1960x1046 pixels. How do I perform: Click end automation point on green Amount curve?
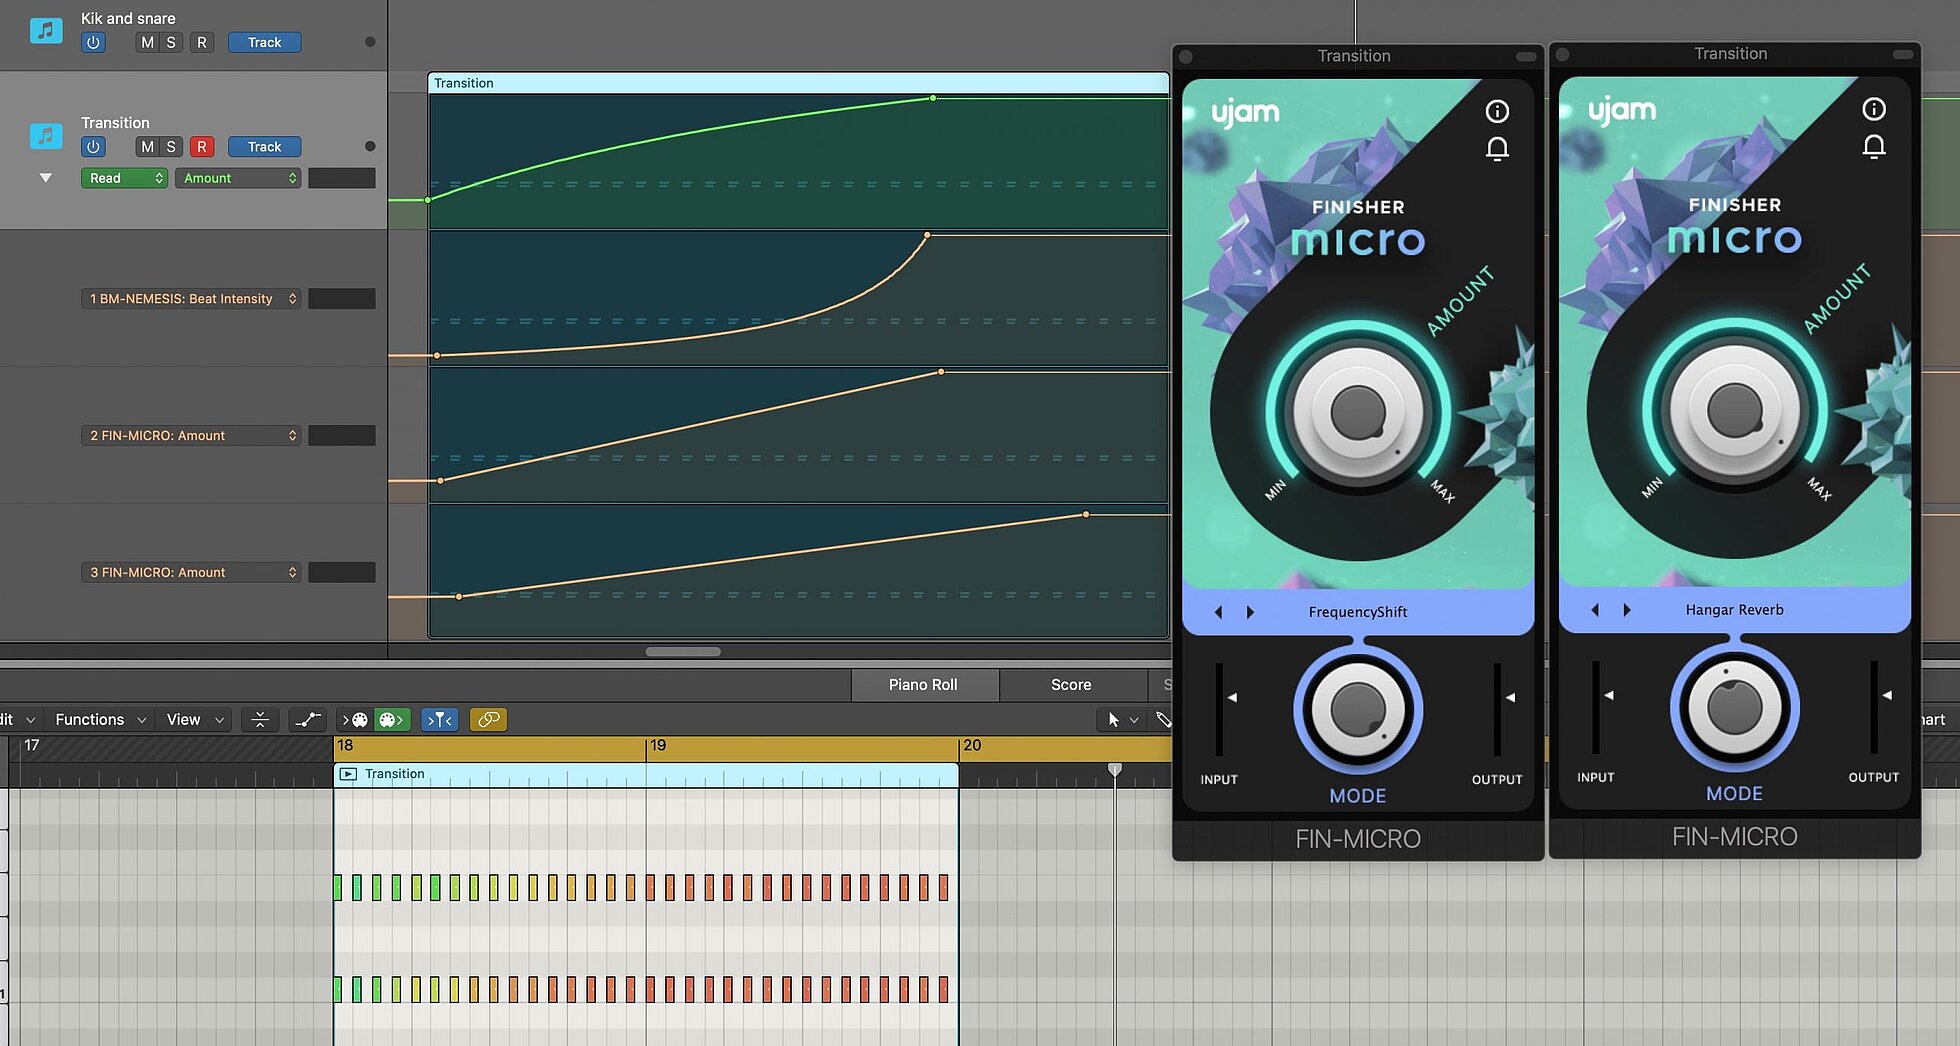[x=933, y=98]
